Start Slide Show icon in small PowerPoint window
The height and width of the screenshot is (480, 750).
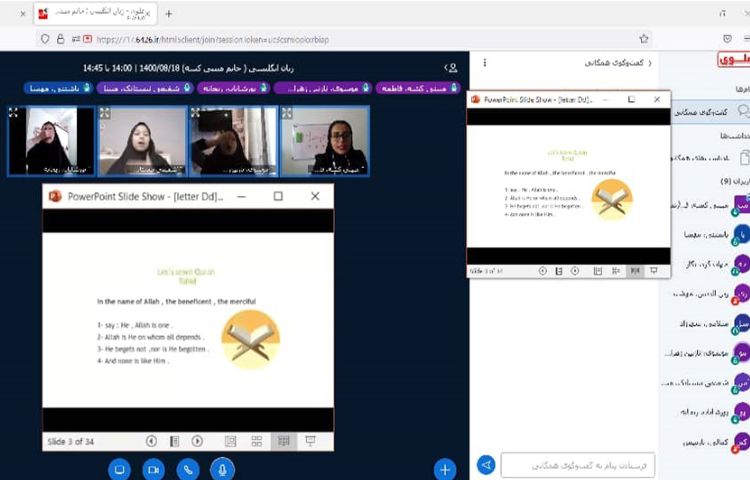tap(653, 271)
